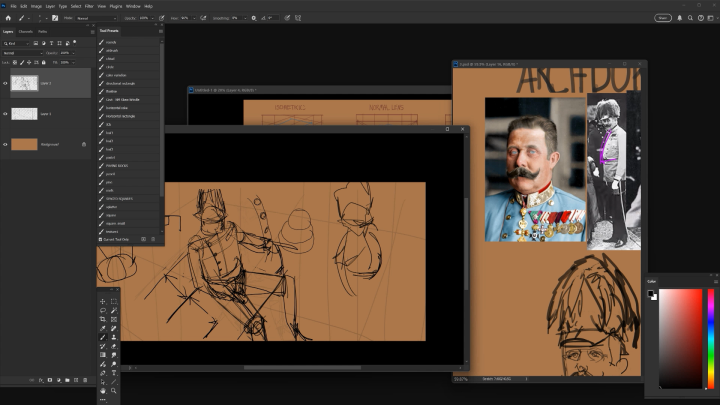Select the Crop tool

pyautogui.click(x=103, y=319)
